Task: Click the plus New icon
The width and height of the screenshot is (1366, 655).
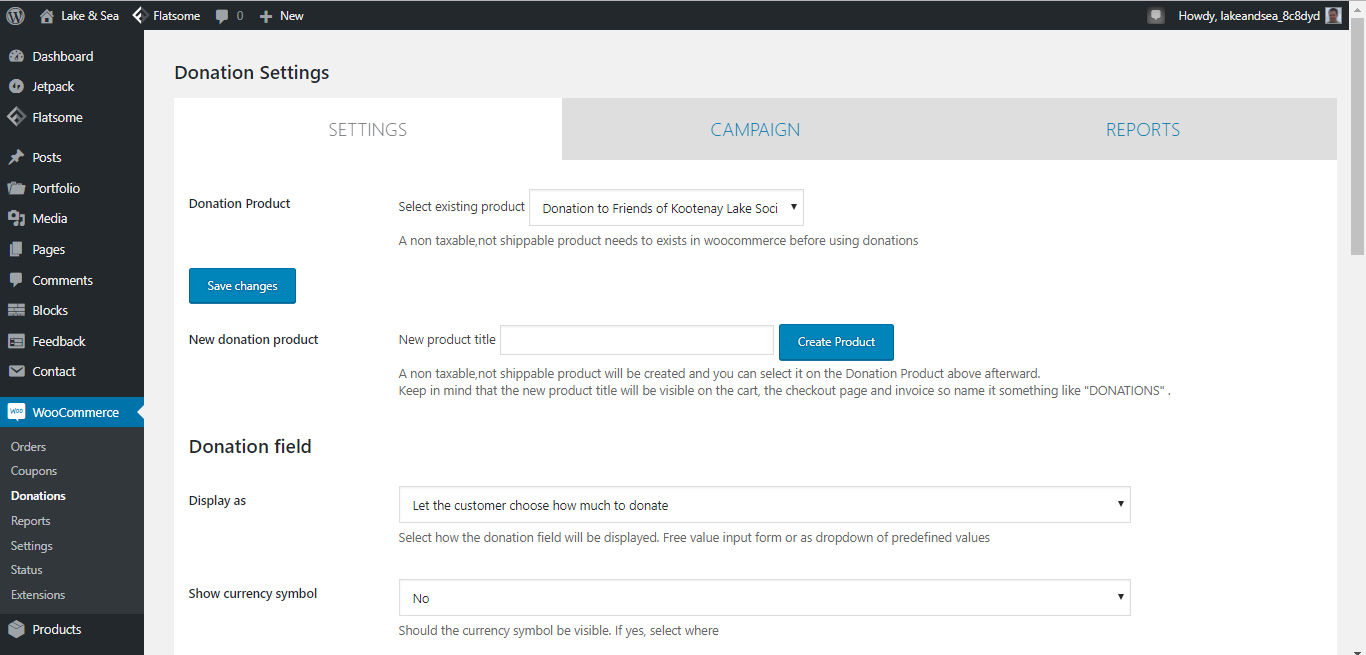Action: click(x=266, y=16)
